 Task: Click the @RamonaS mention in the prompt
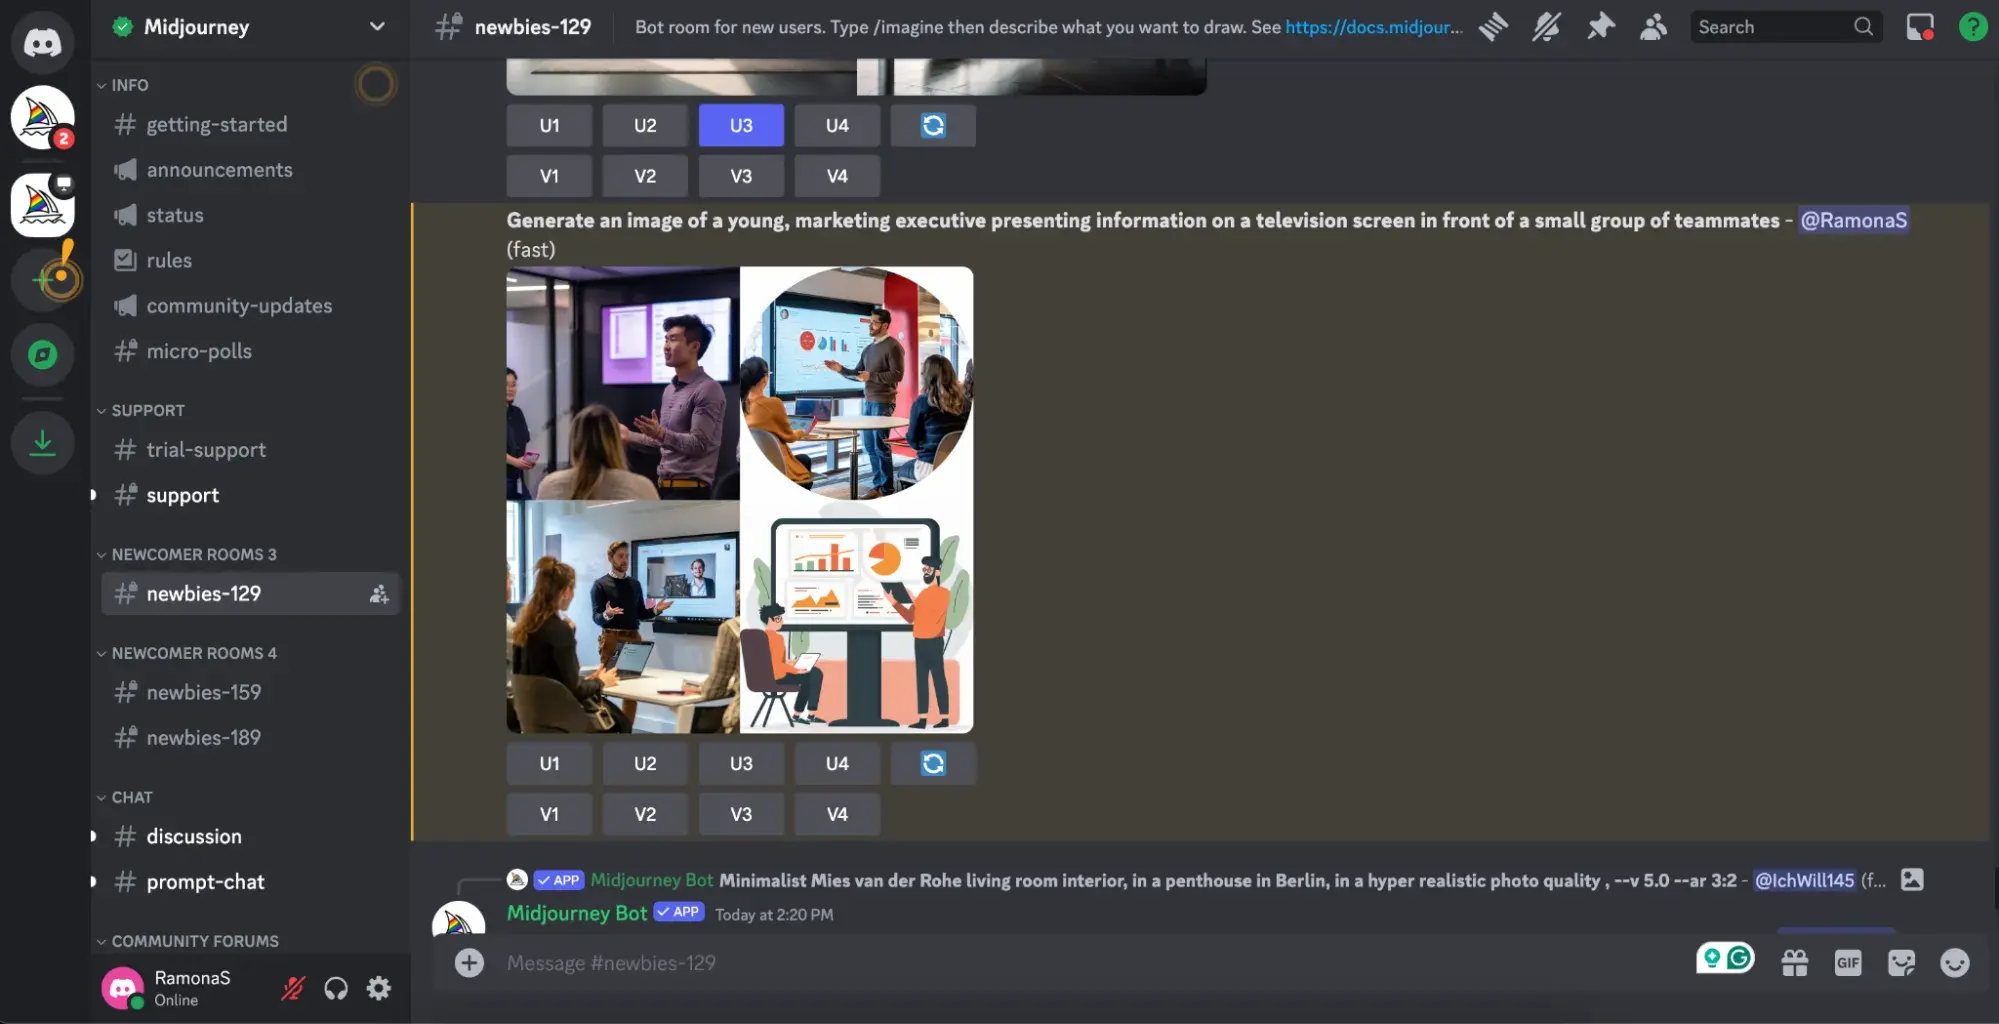pos(1853,220)
